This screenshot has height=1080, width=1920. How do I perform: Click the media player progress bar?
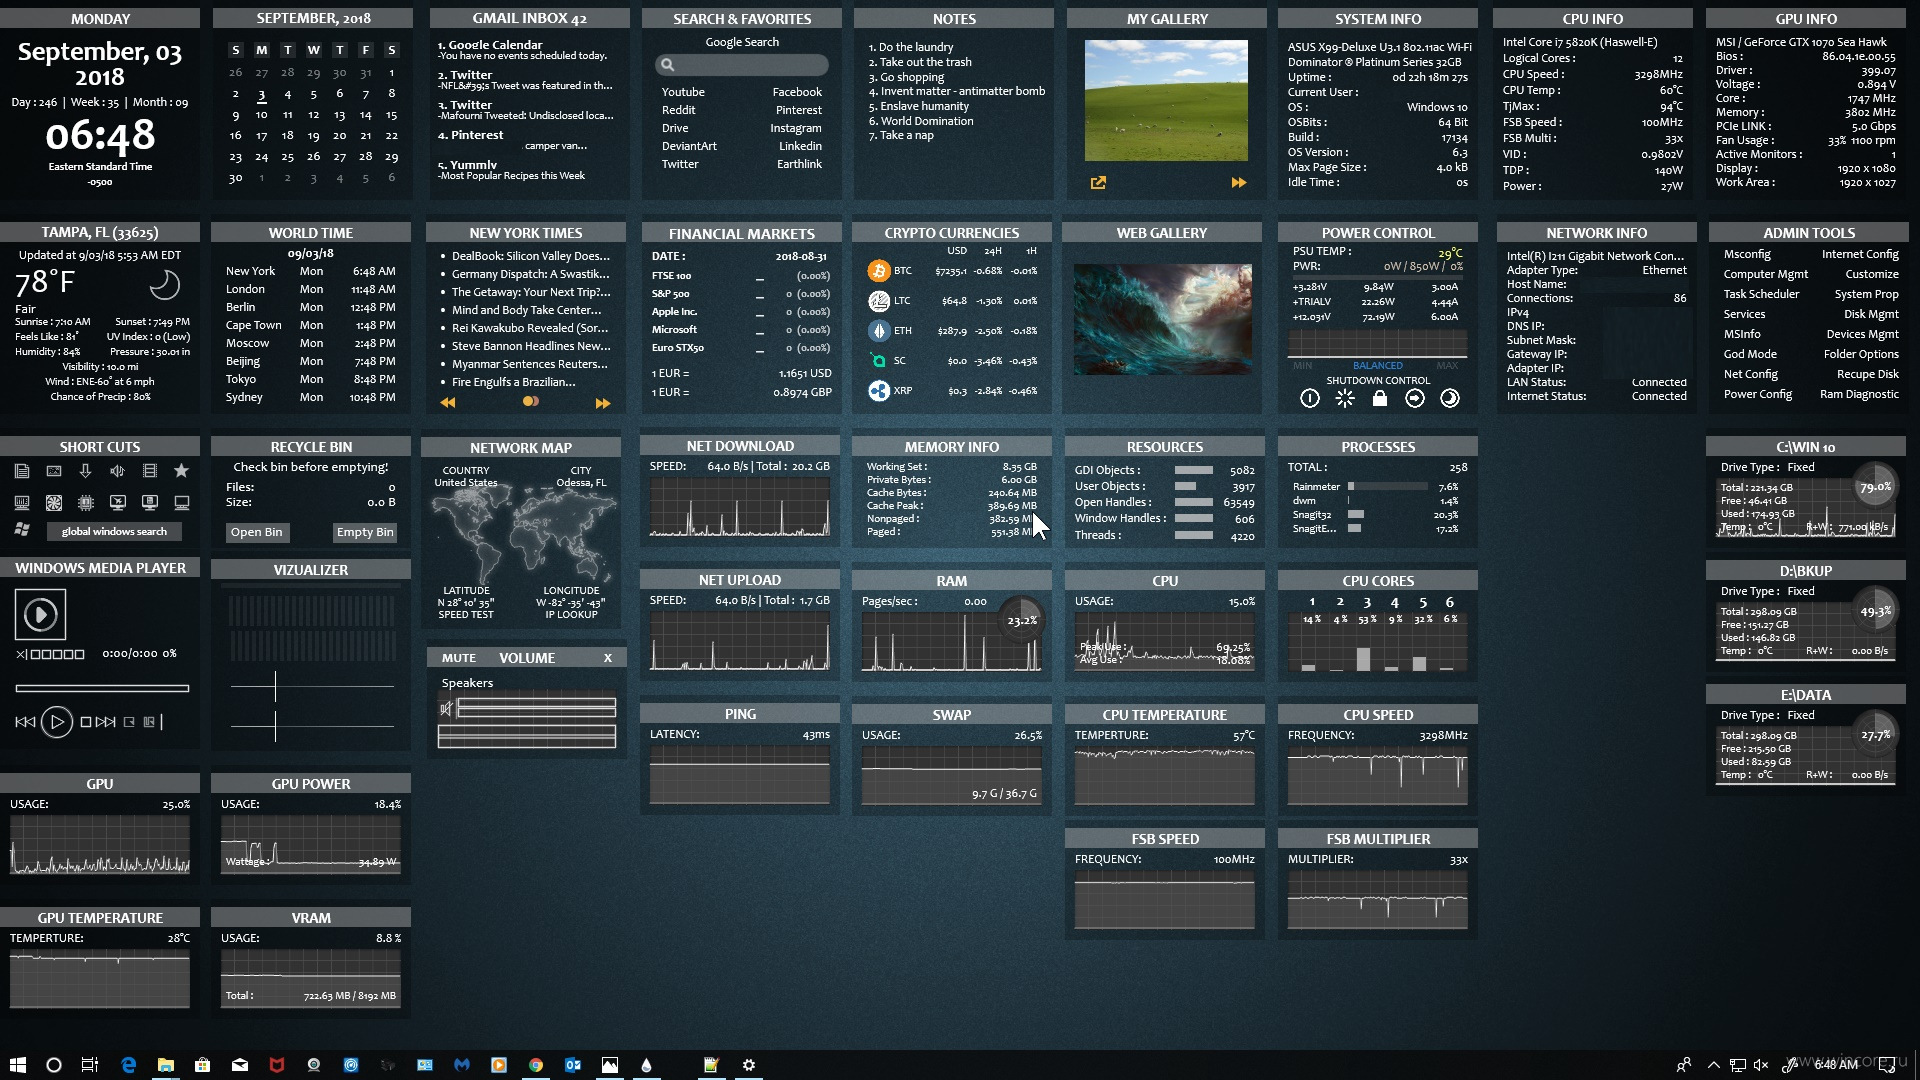(x=102, y=688)
